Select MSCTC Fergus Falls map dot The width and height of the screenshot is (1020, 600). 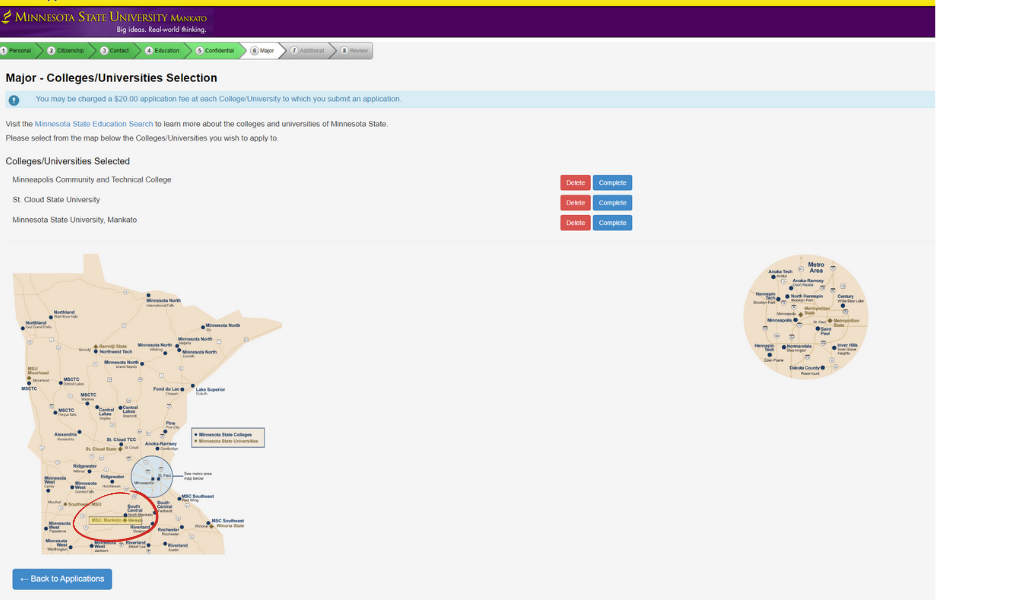click(55, 413)
